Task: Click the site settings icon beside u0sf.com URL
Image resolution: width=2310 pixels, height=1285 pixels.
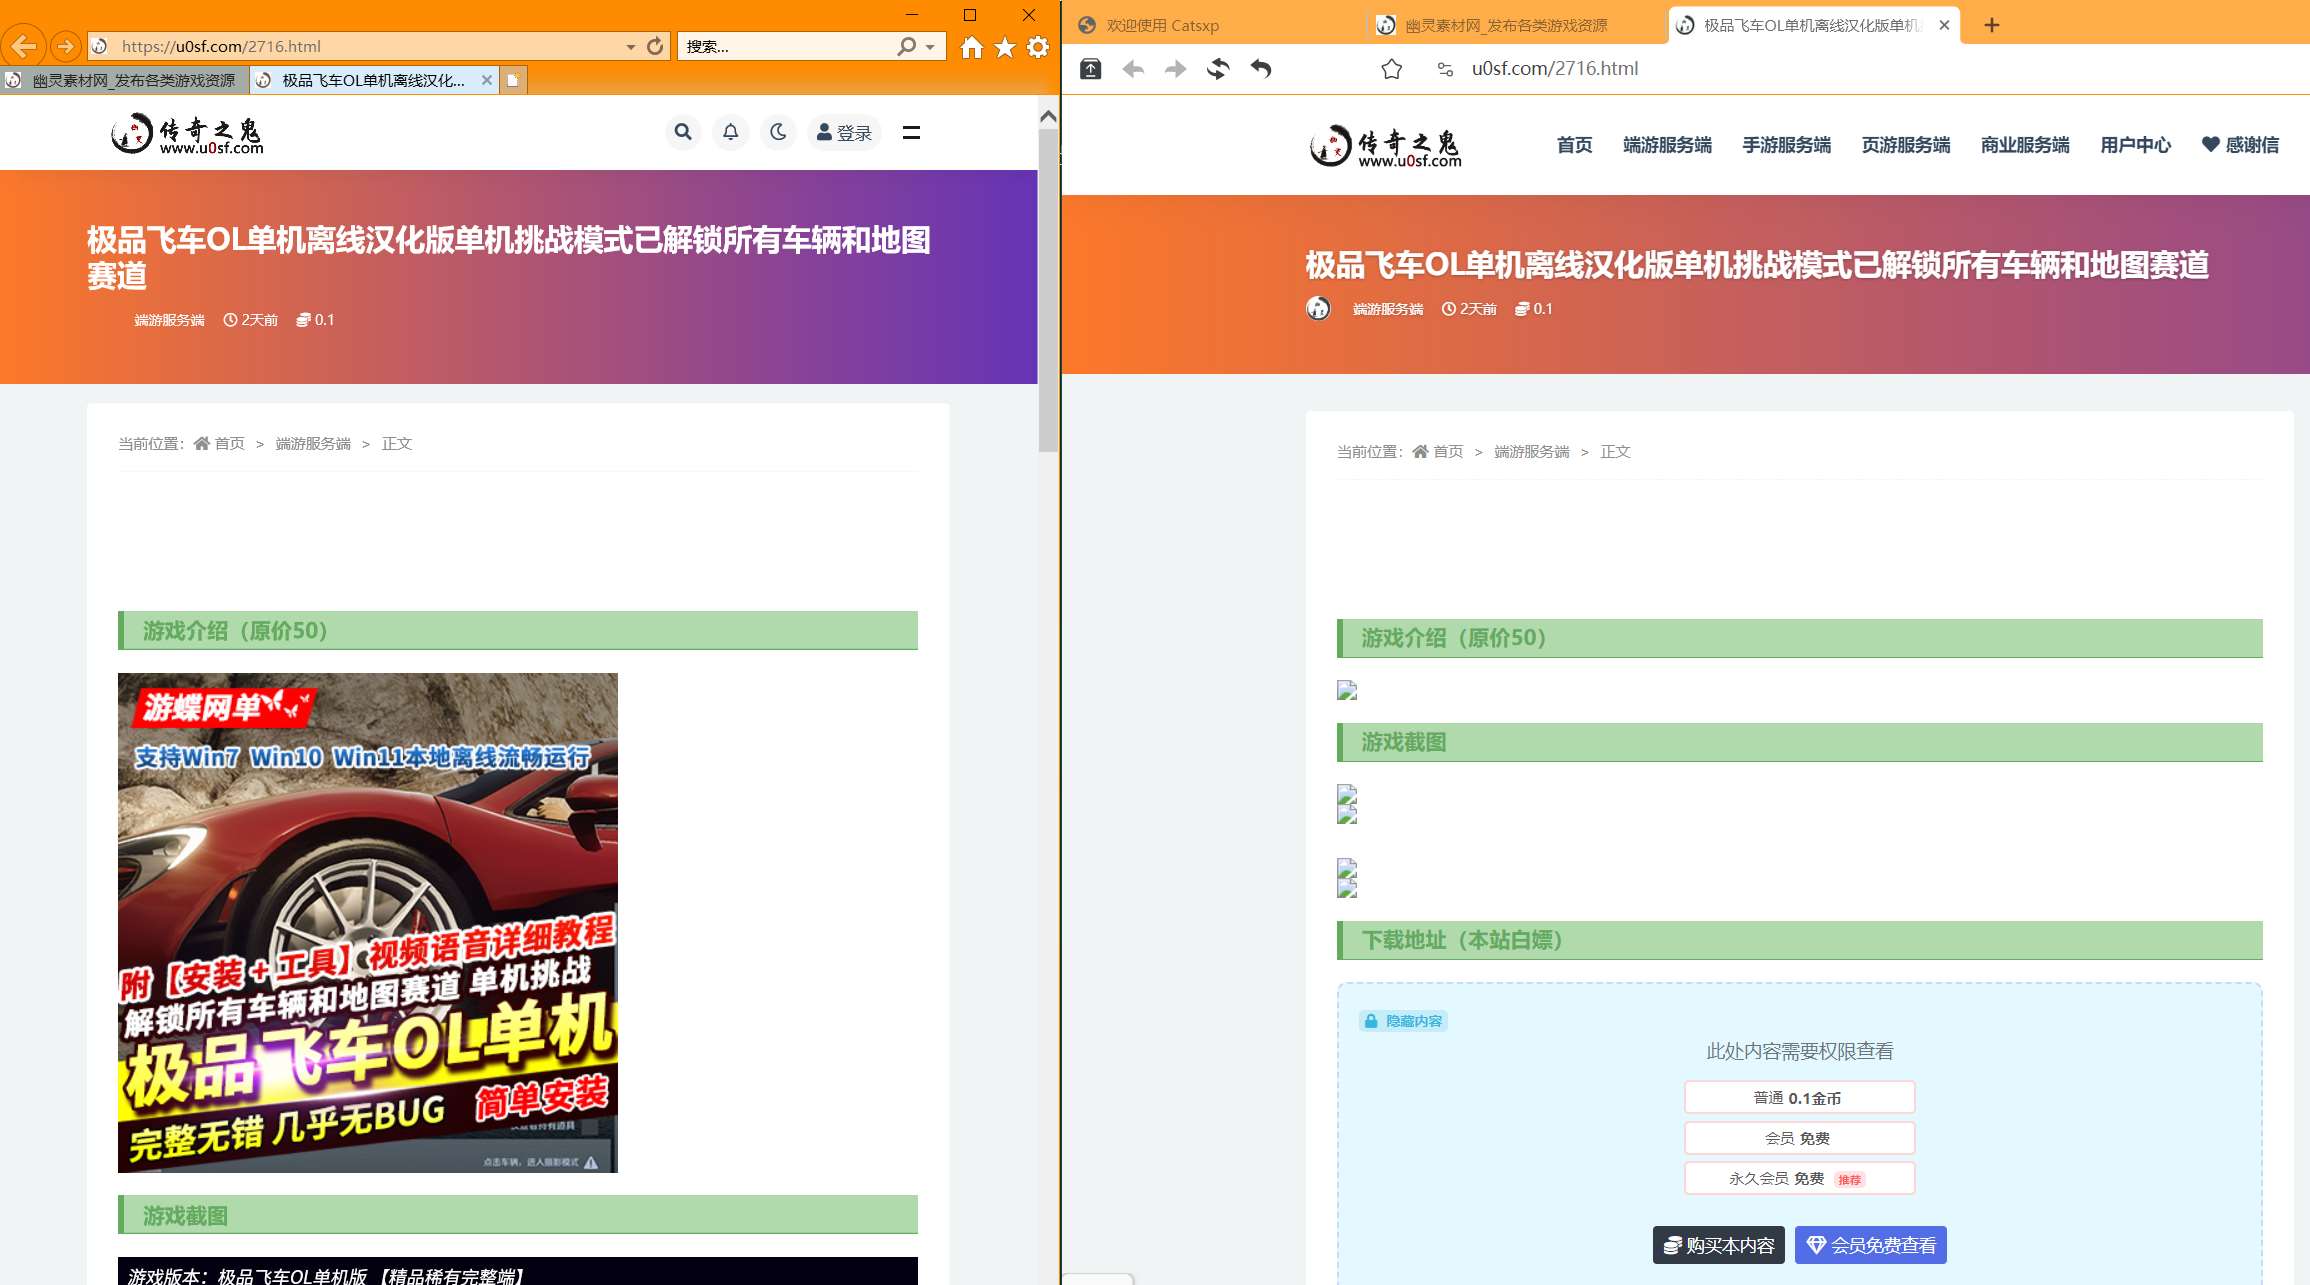Action: coord(1445,69)
